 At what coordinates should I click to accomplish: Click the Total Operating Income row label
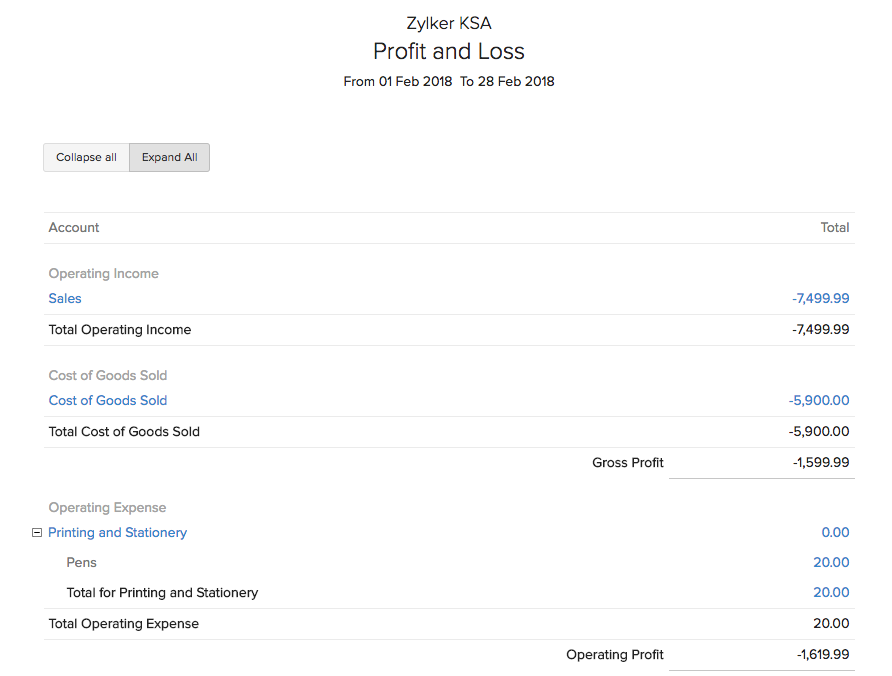click(x=120, y=329)
